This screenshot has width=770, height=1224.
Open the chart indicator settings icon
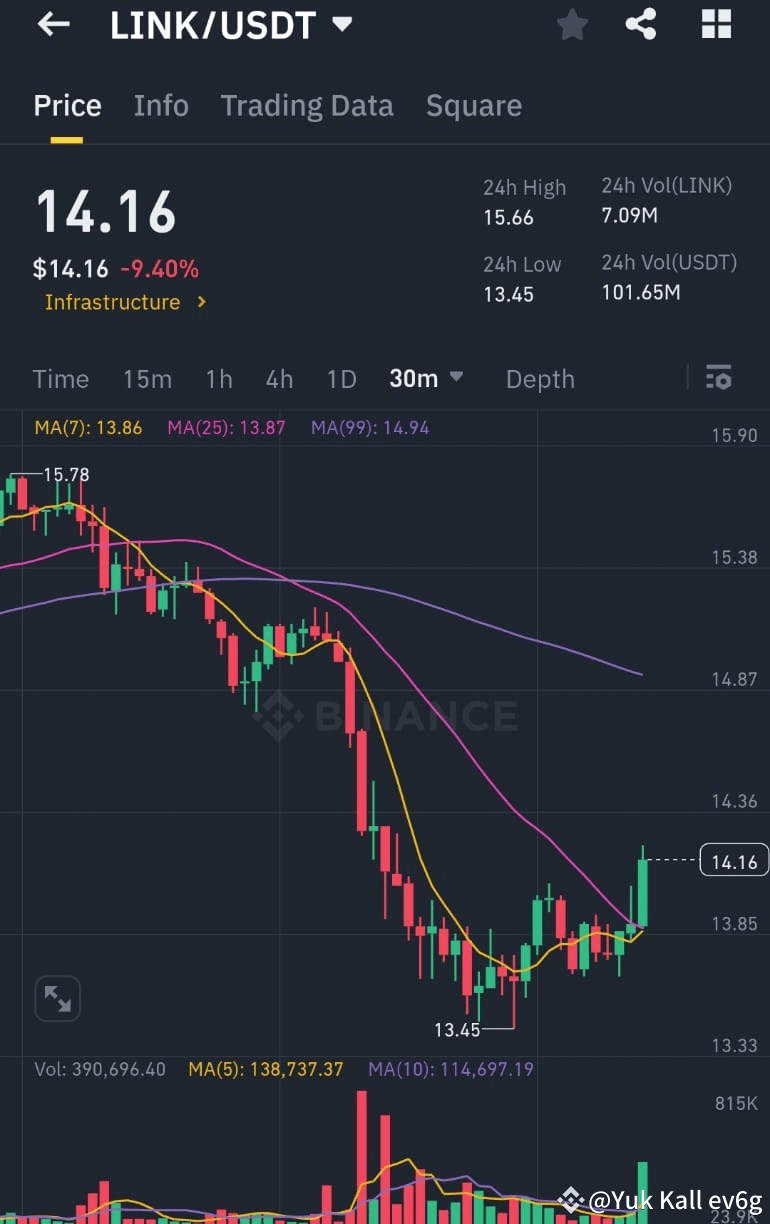(719, 378)
